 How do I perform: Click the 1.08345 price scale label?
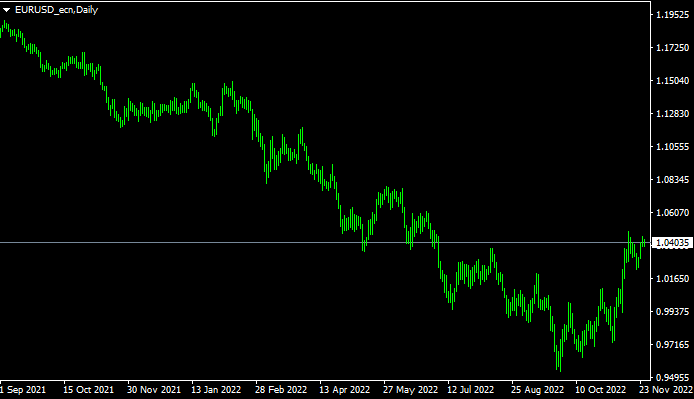pos(673,180)
